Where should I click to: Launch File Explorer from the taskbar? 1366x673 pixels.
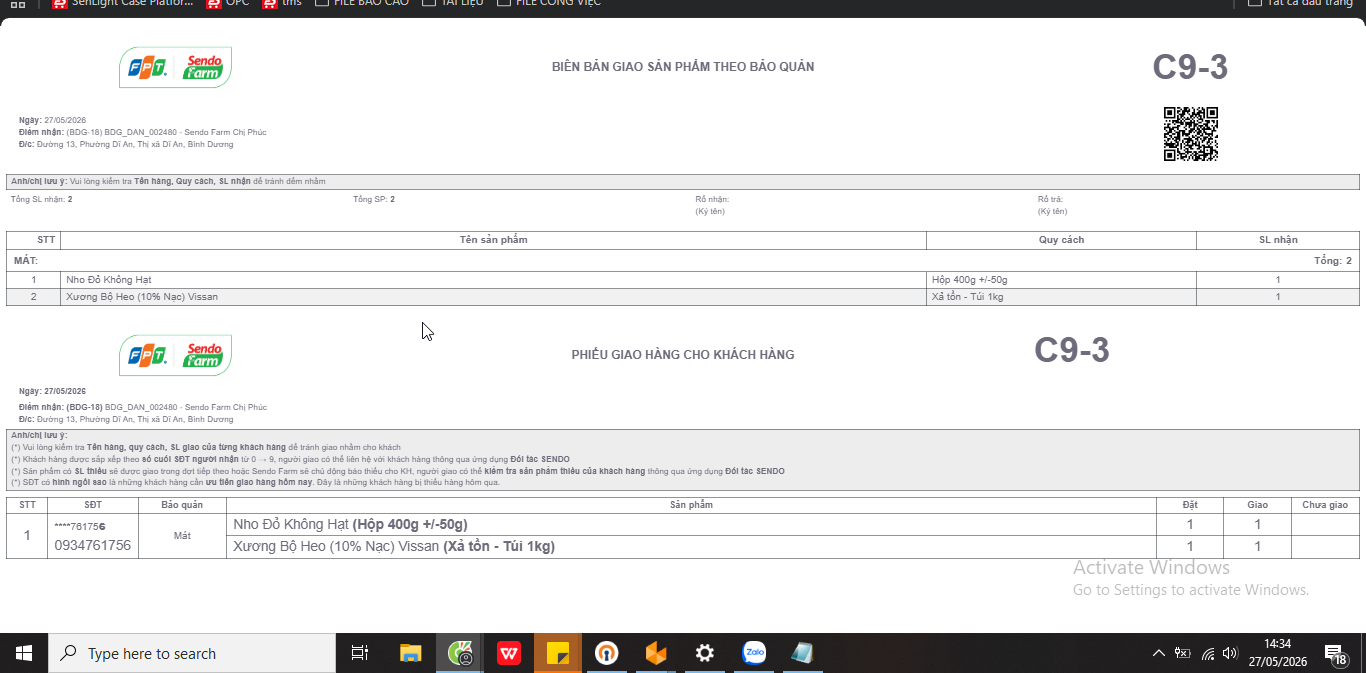coord(410,653)
